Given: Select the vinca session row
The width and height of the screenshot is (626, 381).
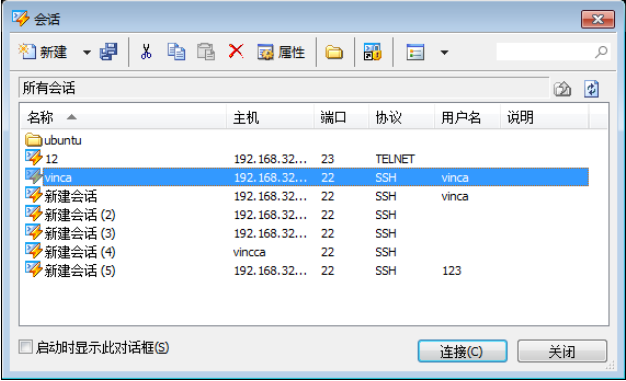Looking at the screenshot, I should 307,177.
